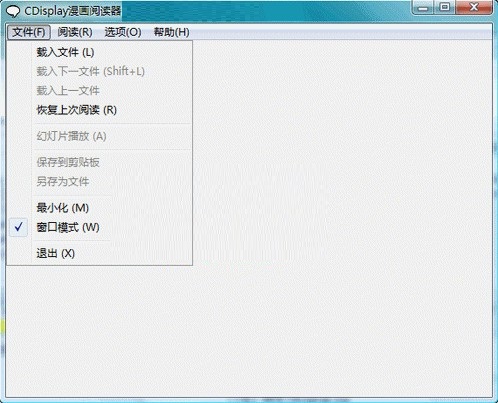498x403 pixels.
Task: Open the 帮助(H) menu
Action: [x=171, y=32]
